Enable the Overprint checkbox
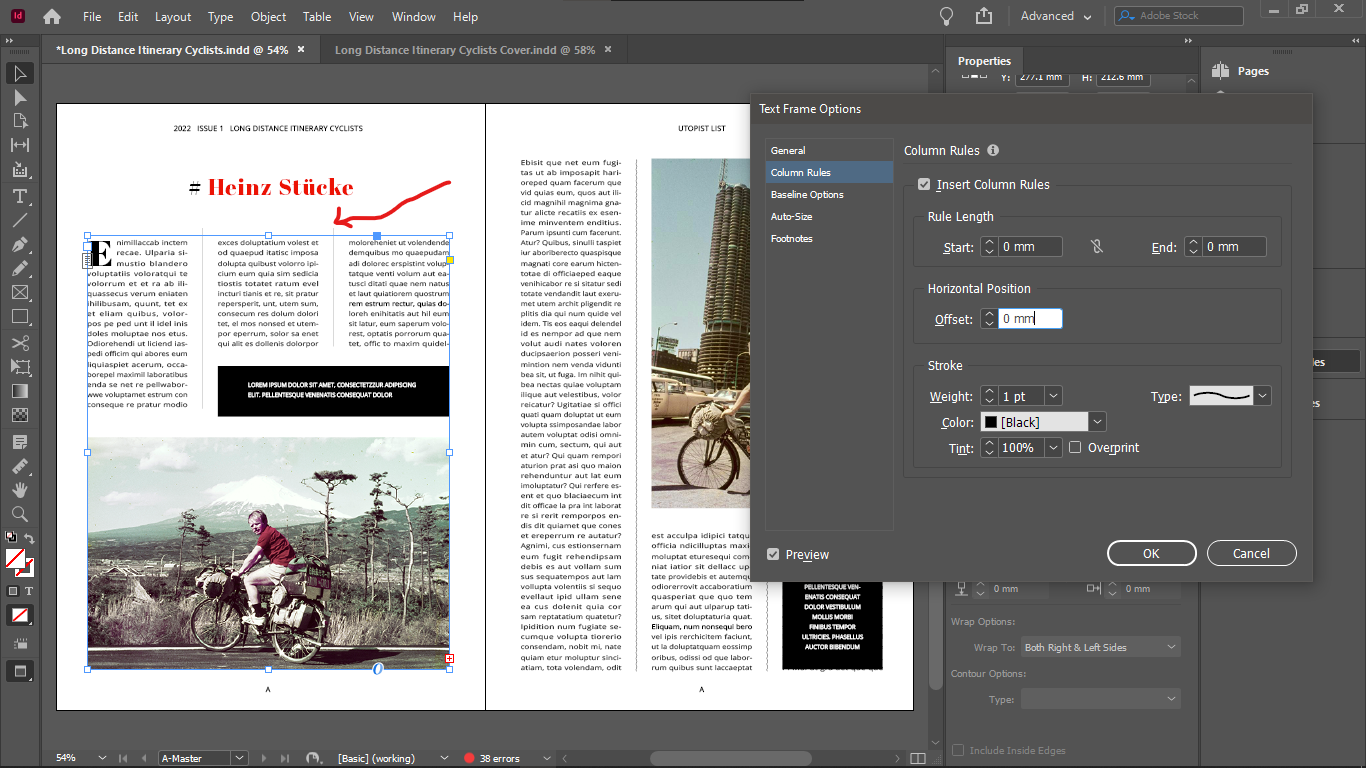Screen dimensions: 1366x768 [1075, 448]
